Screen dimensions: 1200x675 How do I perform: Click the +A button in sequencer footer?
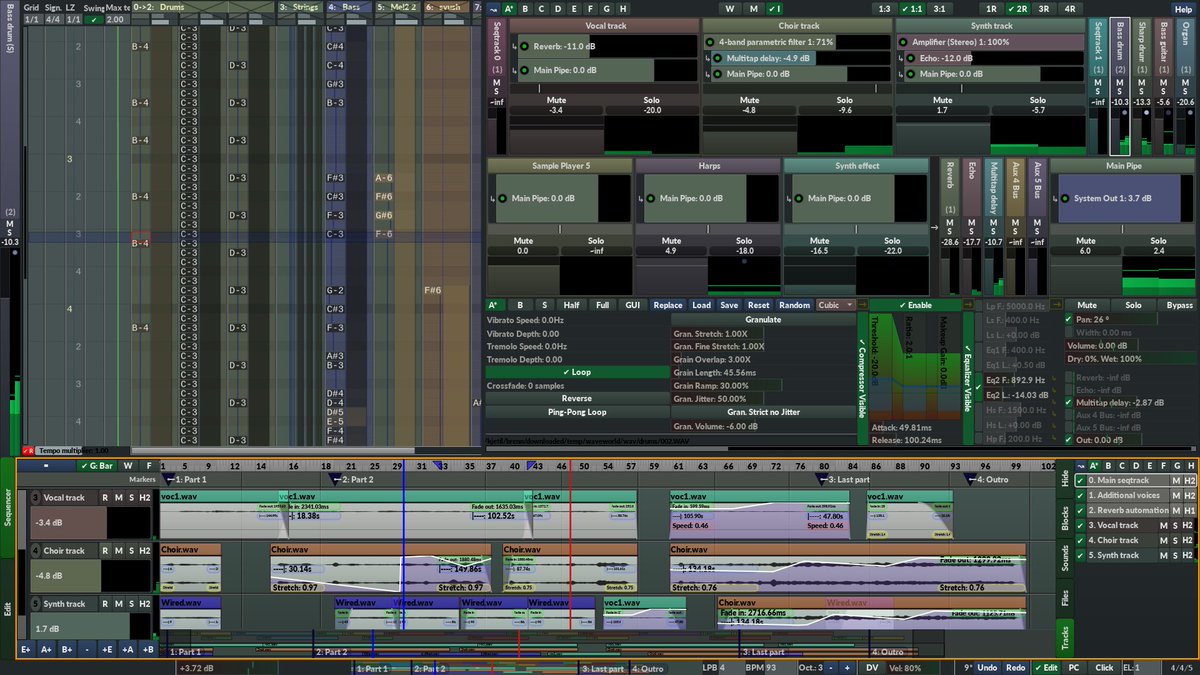[127, 649]
